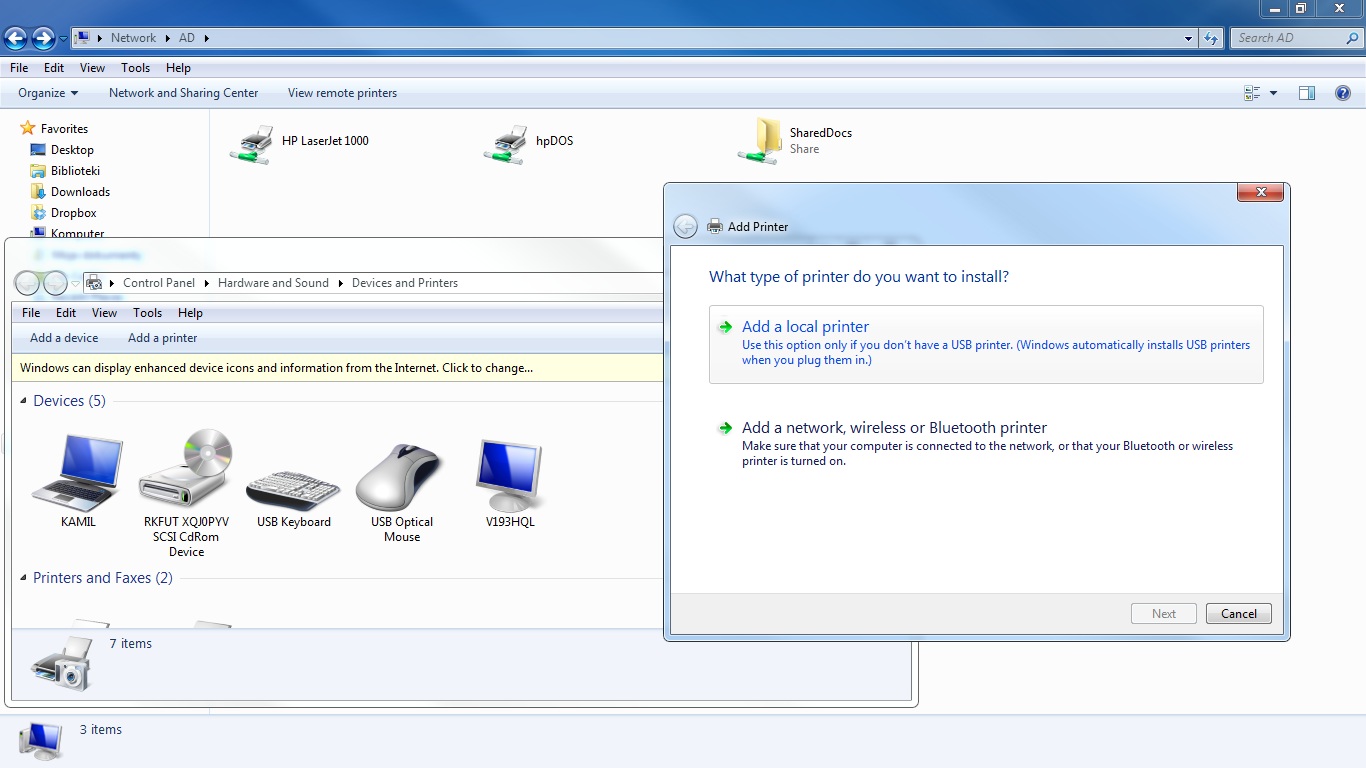The image size is (1366, 768).
Task: Select the HP LaserJet 1000 network printer
Action: (x=252, y=144)
